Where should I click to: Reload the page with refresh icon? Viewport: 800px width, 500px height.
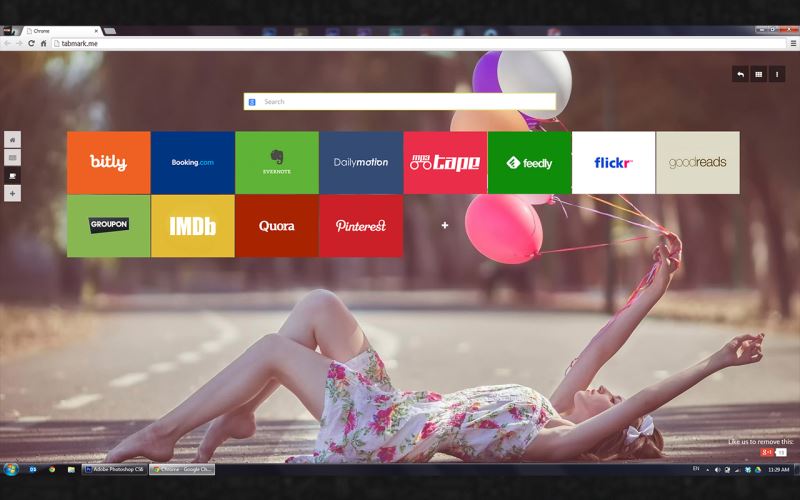coord(31,43)
